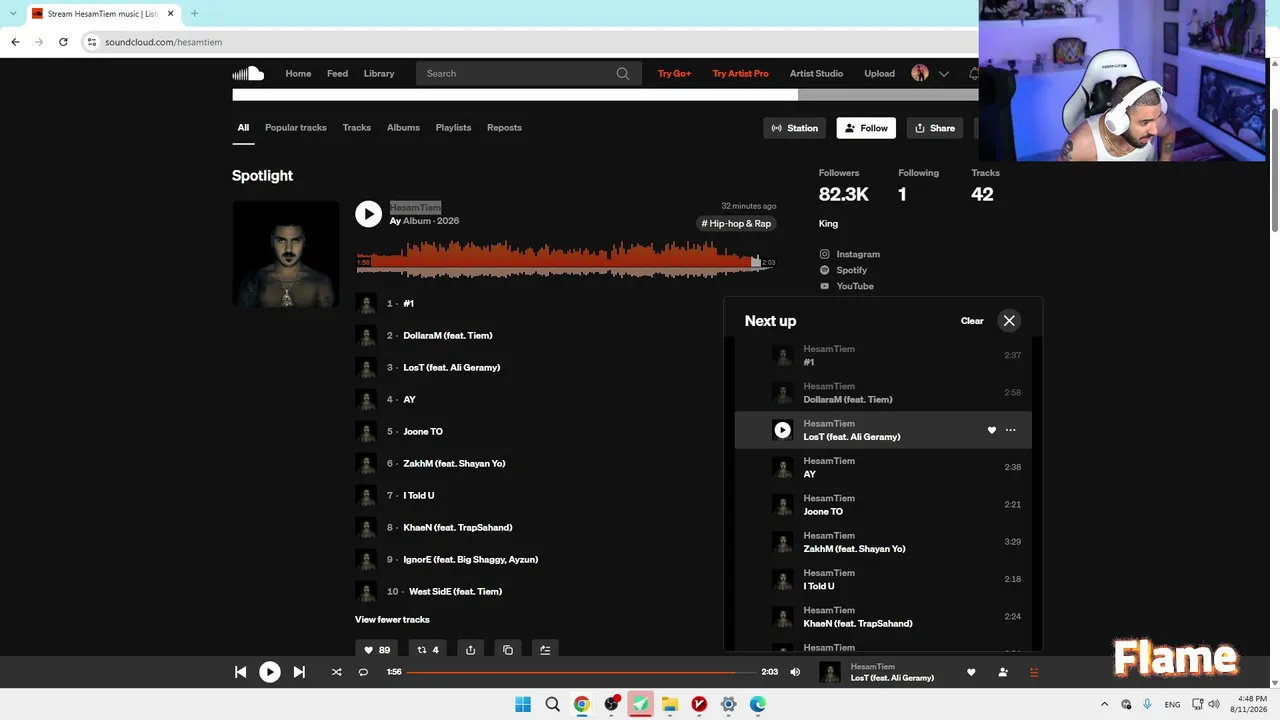Screen dimensions: 1280x720
Task: Switch to the Popular tracks tab
Action: pos(296,128)
